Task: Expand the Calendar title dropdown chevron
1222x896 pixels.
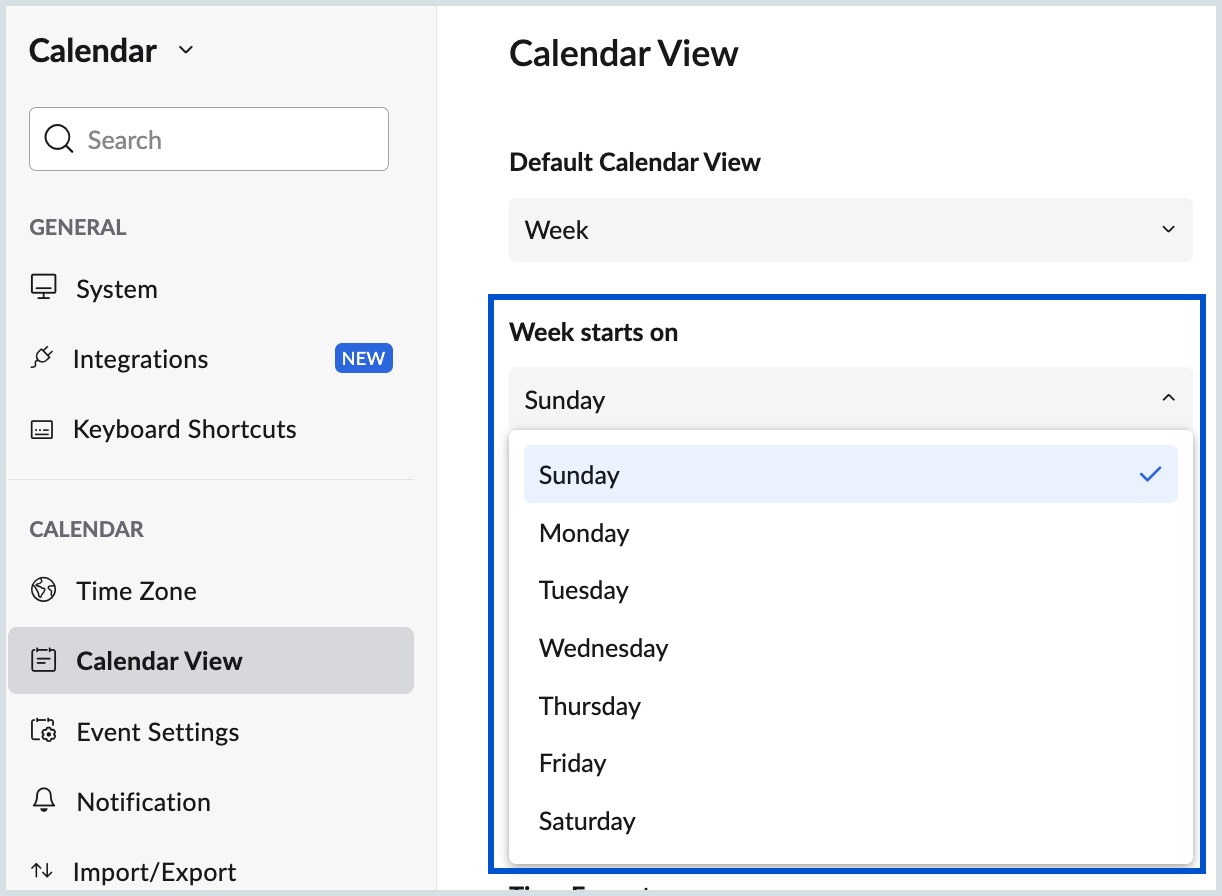Action: tap(185, 50)
